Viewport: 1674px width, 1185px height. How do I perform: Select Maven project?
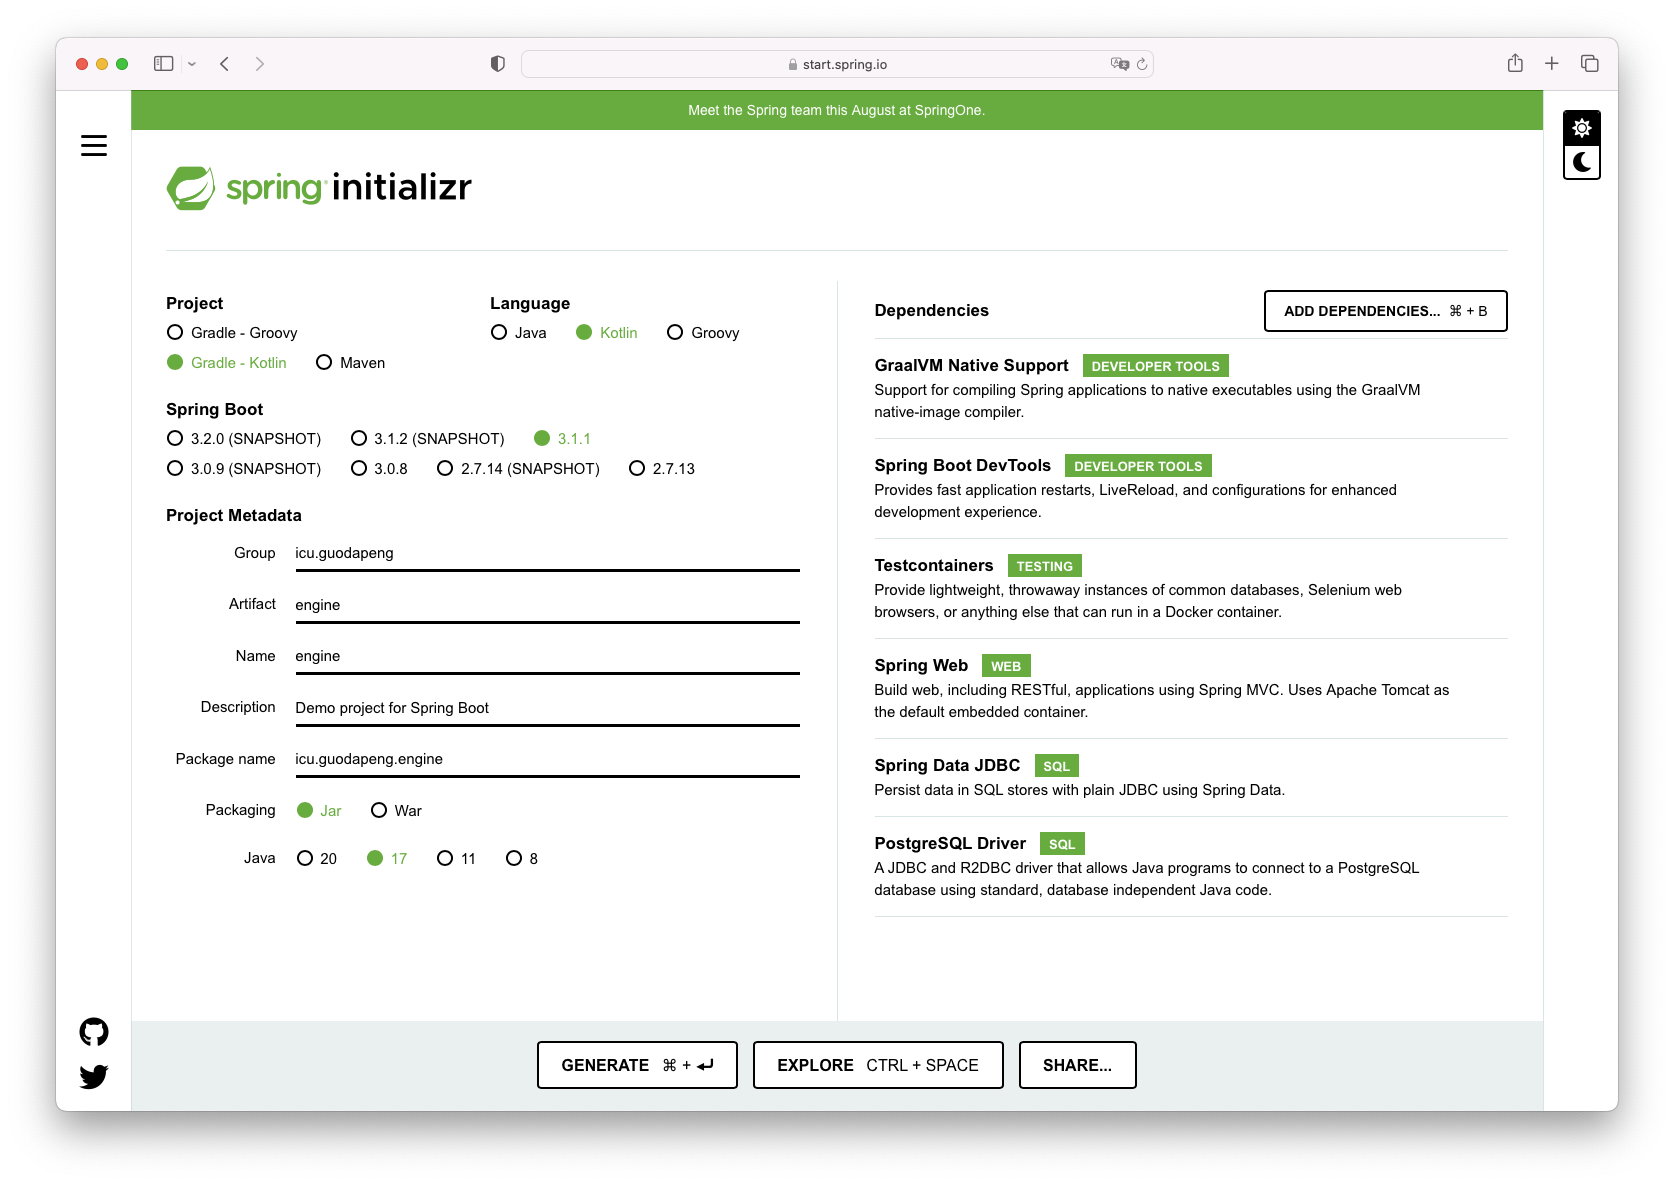coord(350,363)
